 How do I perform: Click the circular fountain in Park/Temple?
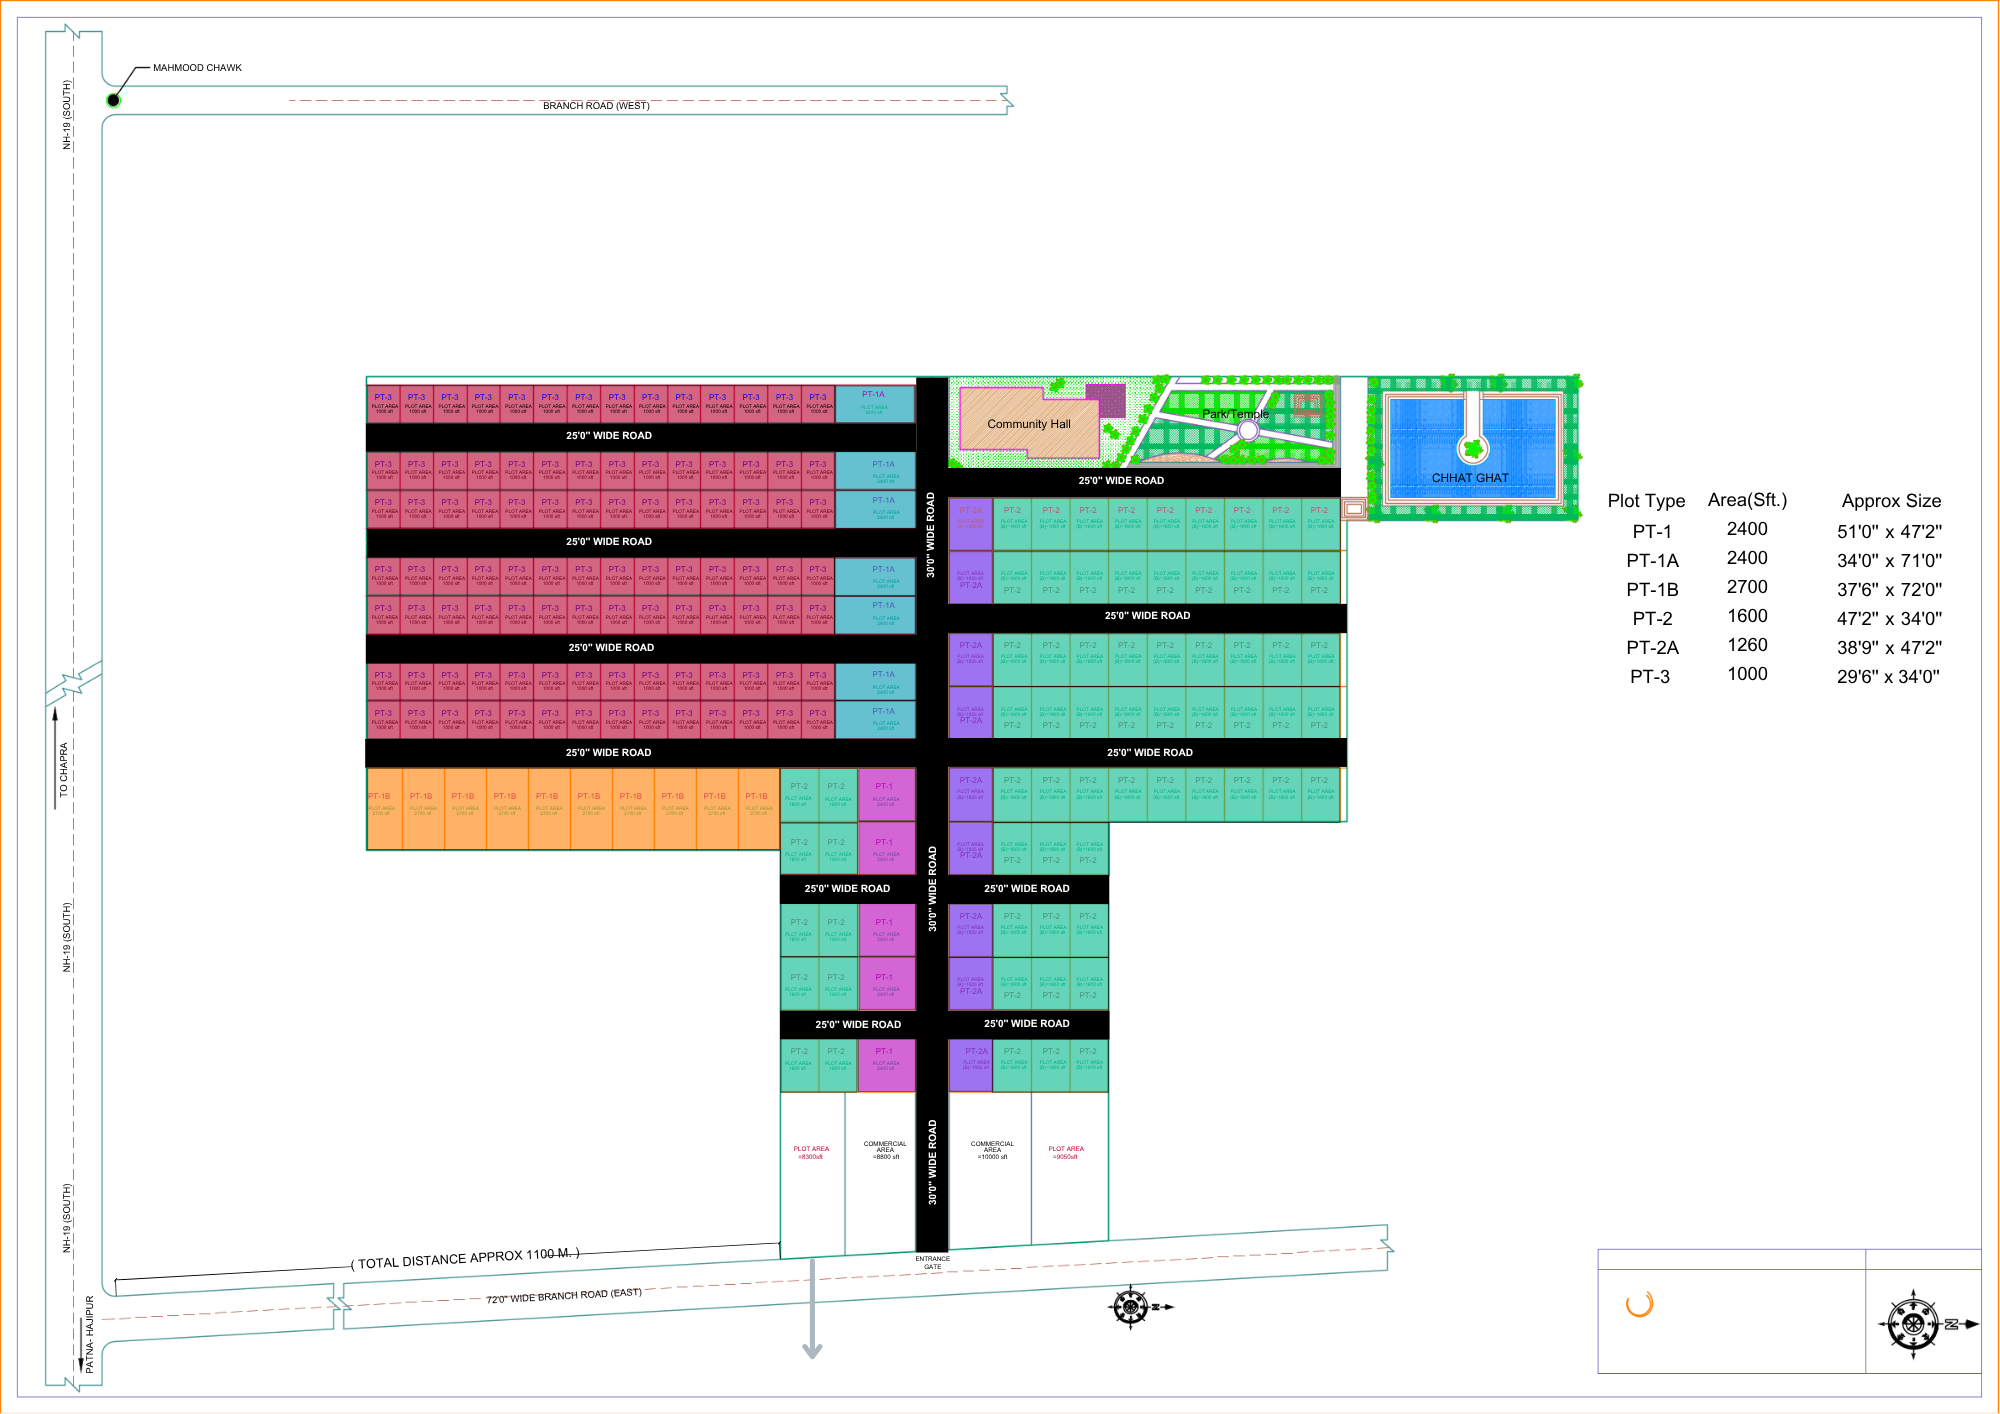1248,430
